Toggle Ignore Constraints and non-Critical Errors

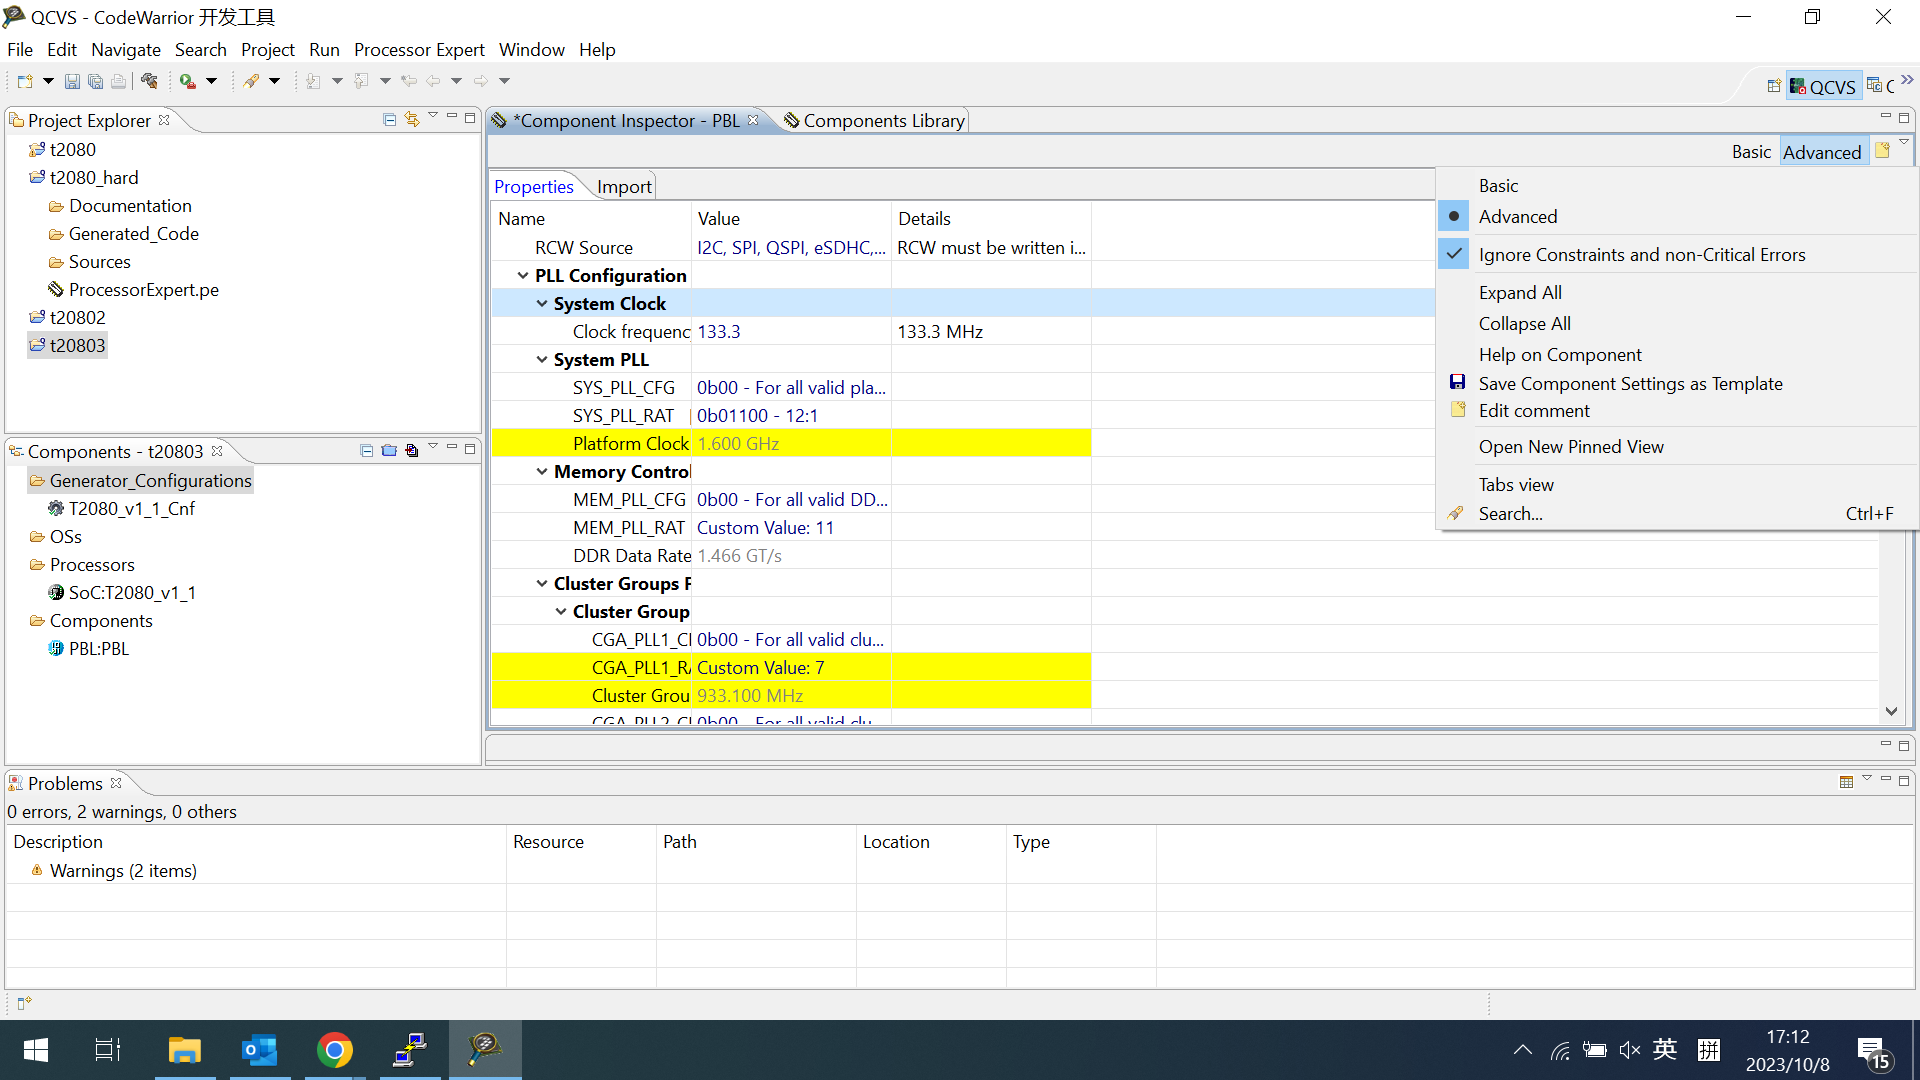[x=1641, y=254]
